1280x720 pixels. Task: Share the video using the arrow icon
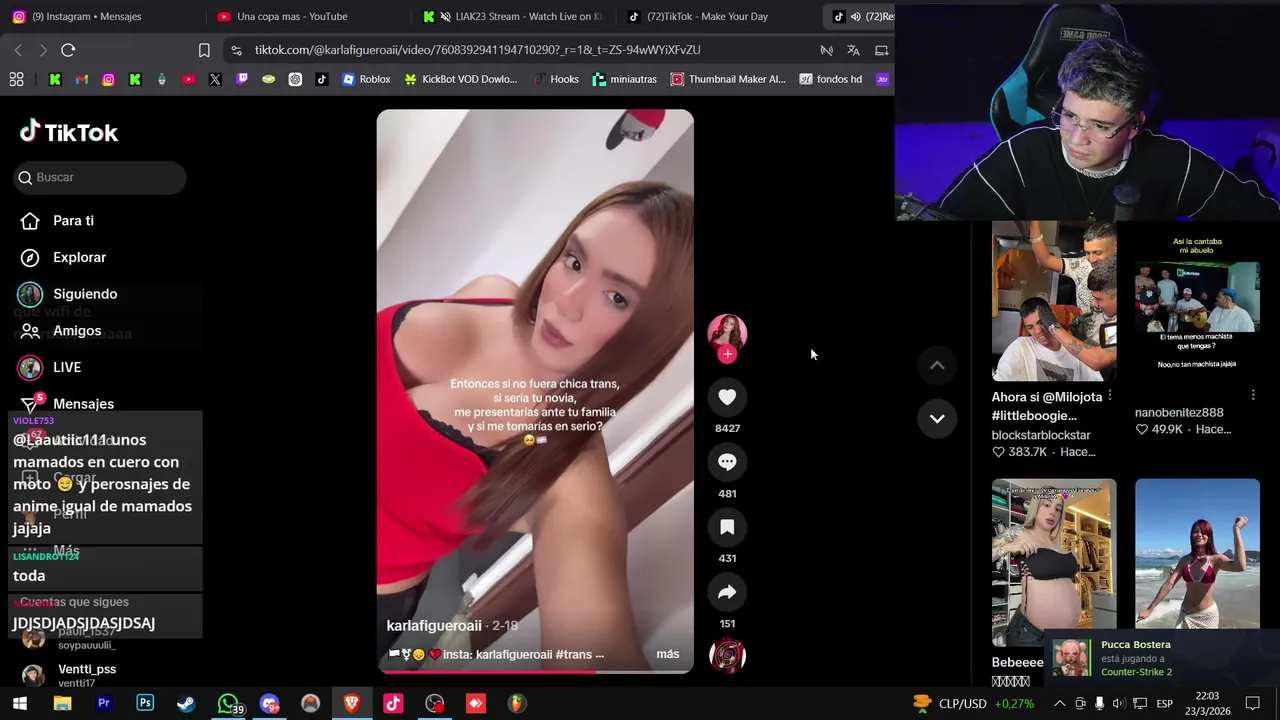(x=727, y=592)
